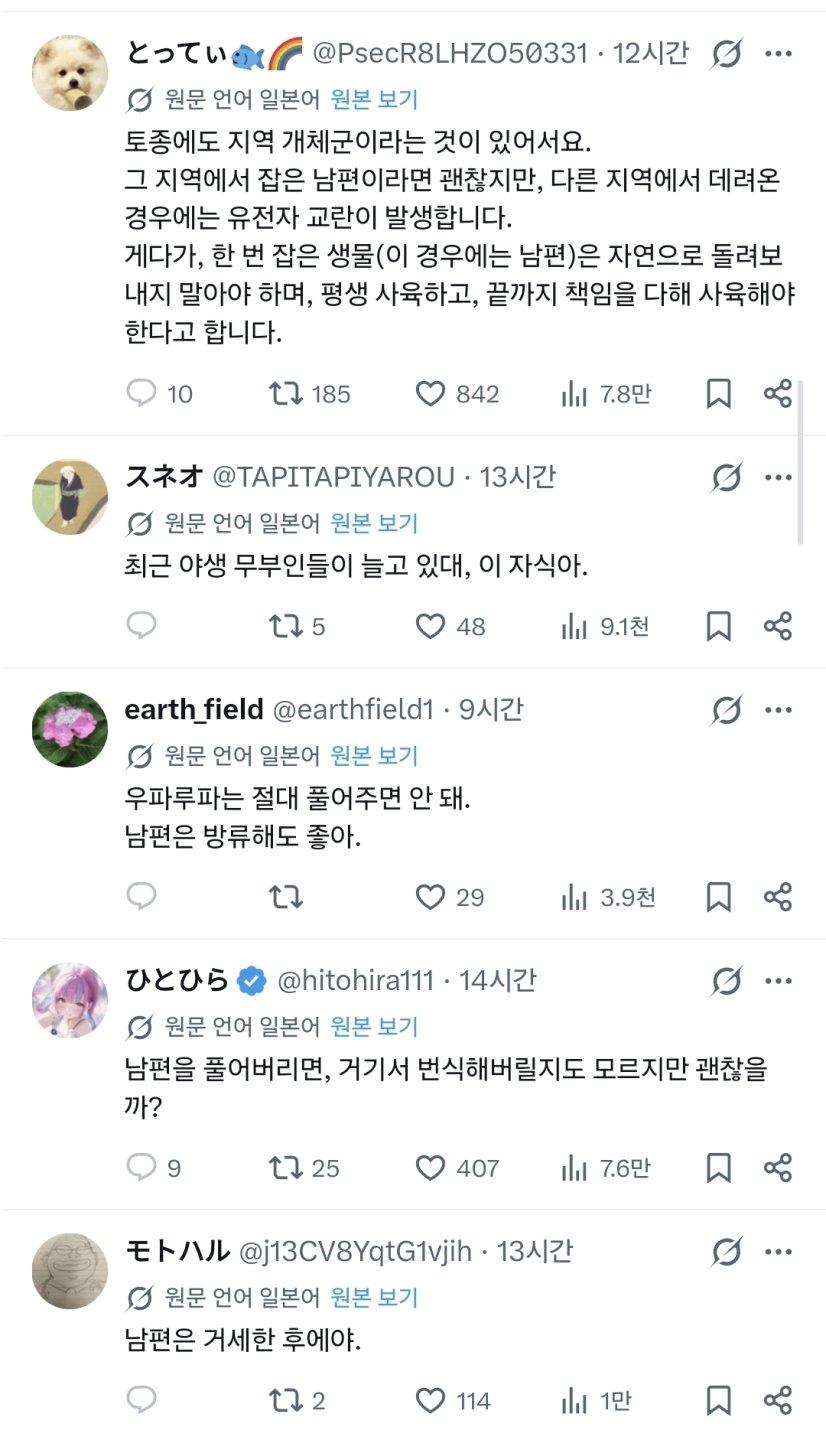Like the tweet by @PsecR8LHZO50331
This screenshot has height=1440, width=826.
click(457, 394)
